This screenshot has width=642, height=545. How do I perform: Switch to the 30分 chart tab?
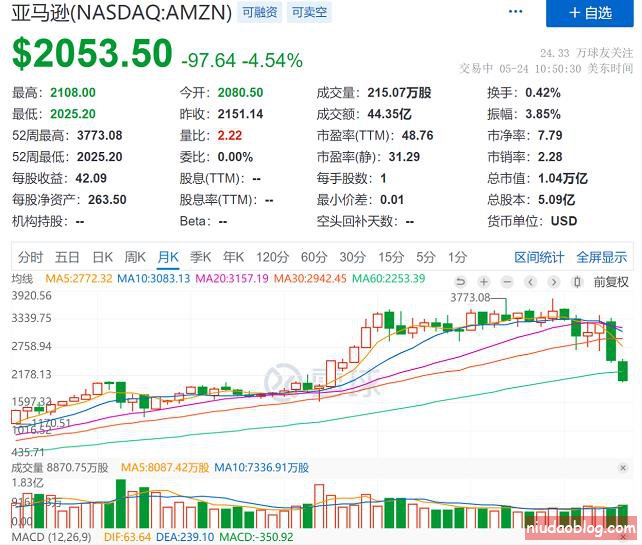click(x=353, y=257)
